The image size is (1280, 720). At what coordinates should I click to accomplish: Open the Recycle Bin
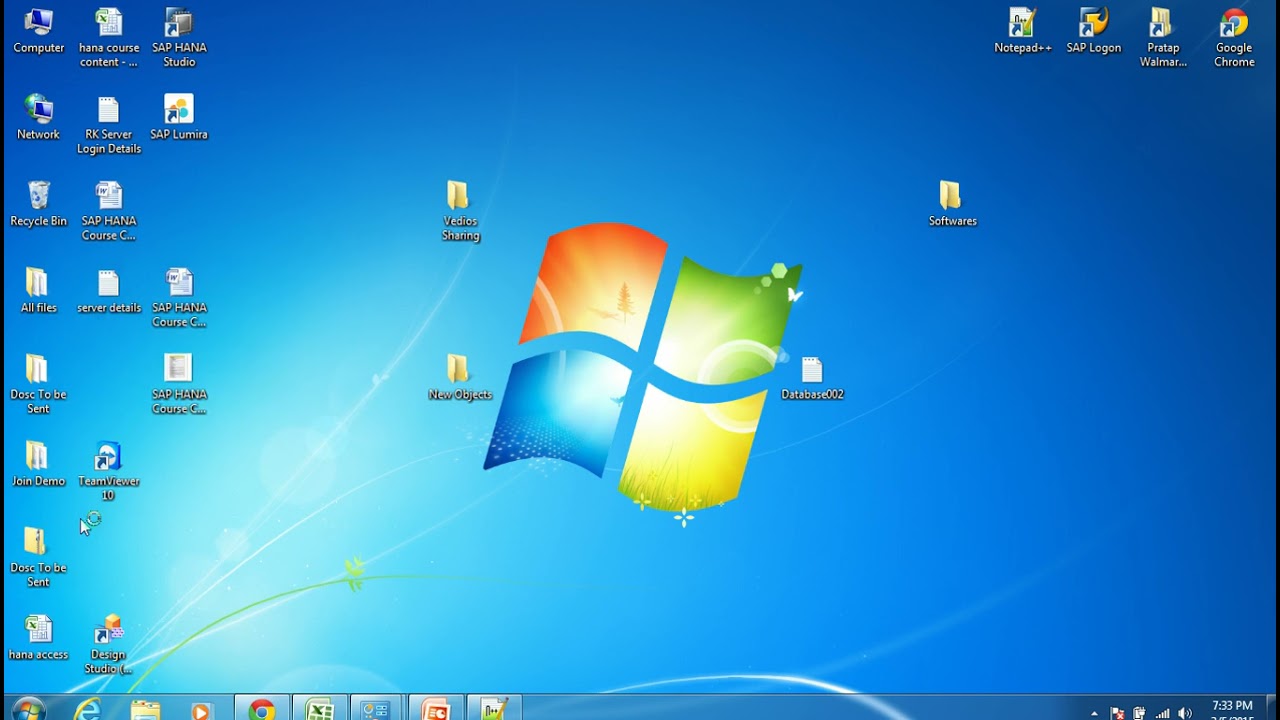(x=38, y=204)
